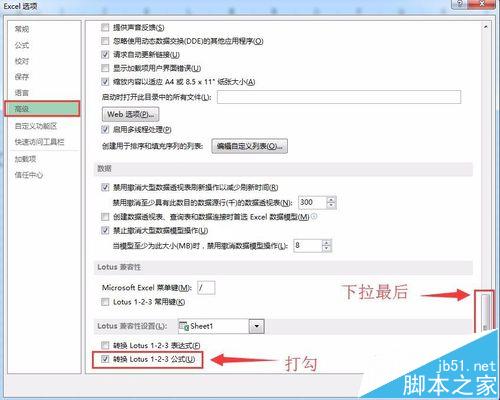This screenshot has width=500, height=400.
Task: Open the 公式 category
Action: click(x=22, y=45)
